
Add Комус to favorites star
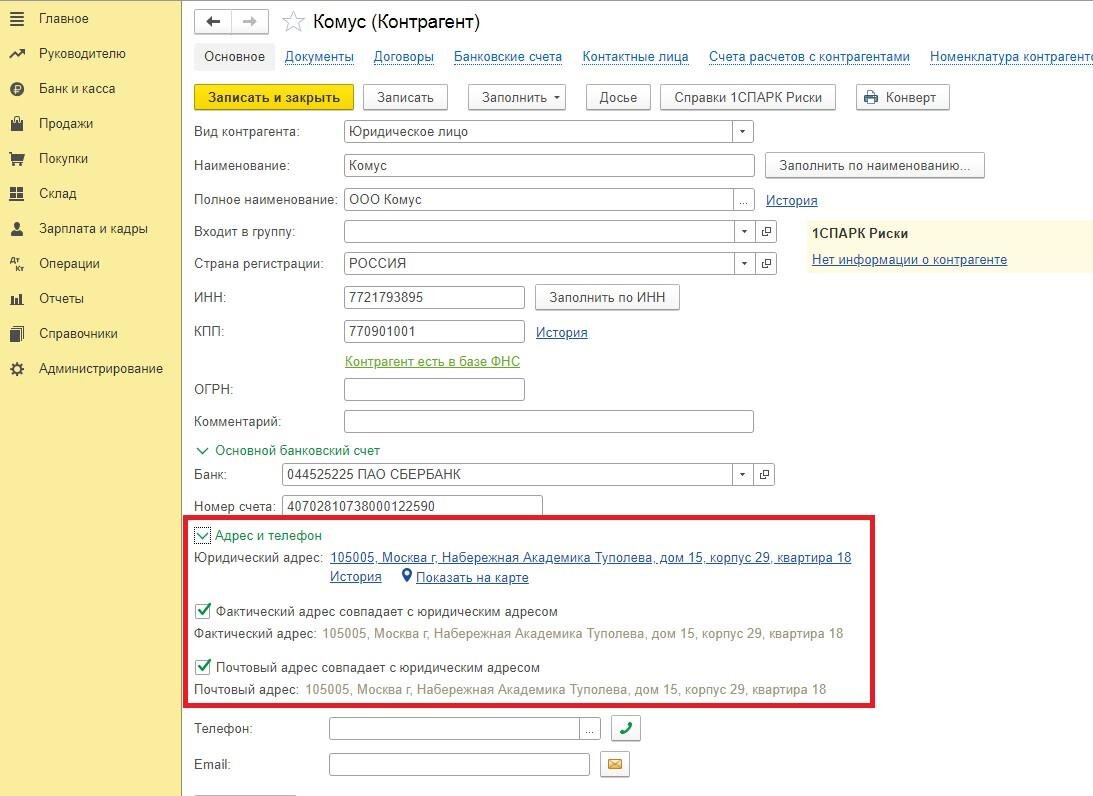click(293, 22)
